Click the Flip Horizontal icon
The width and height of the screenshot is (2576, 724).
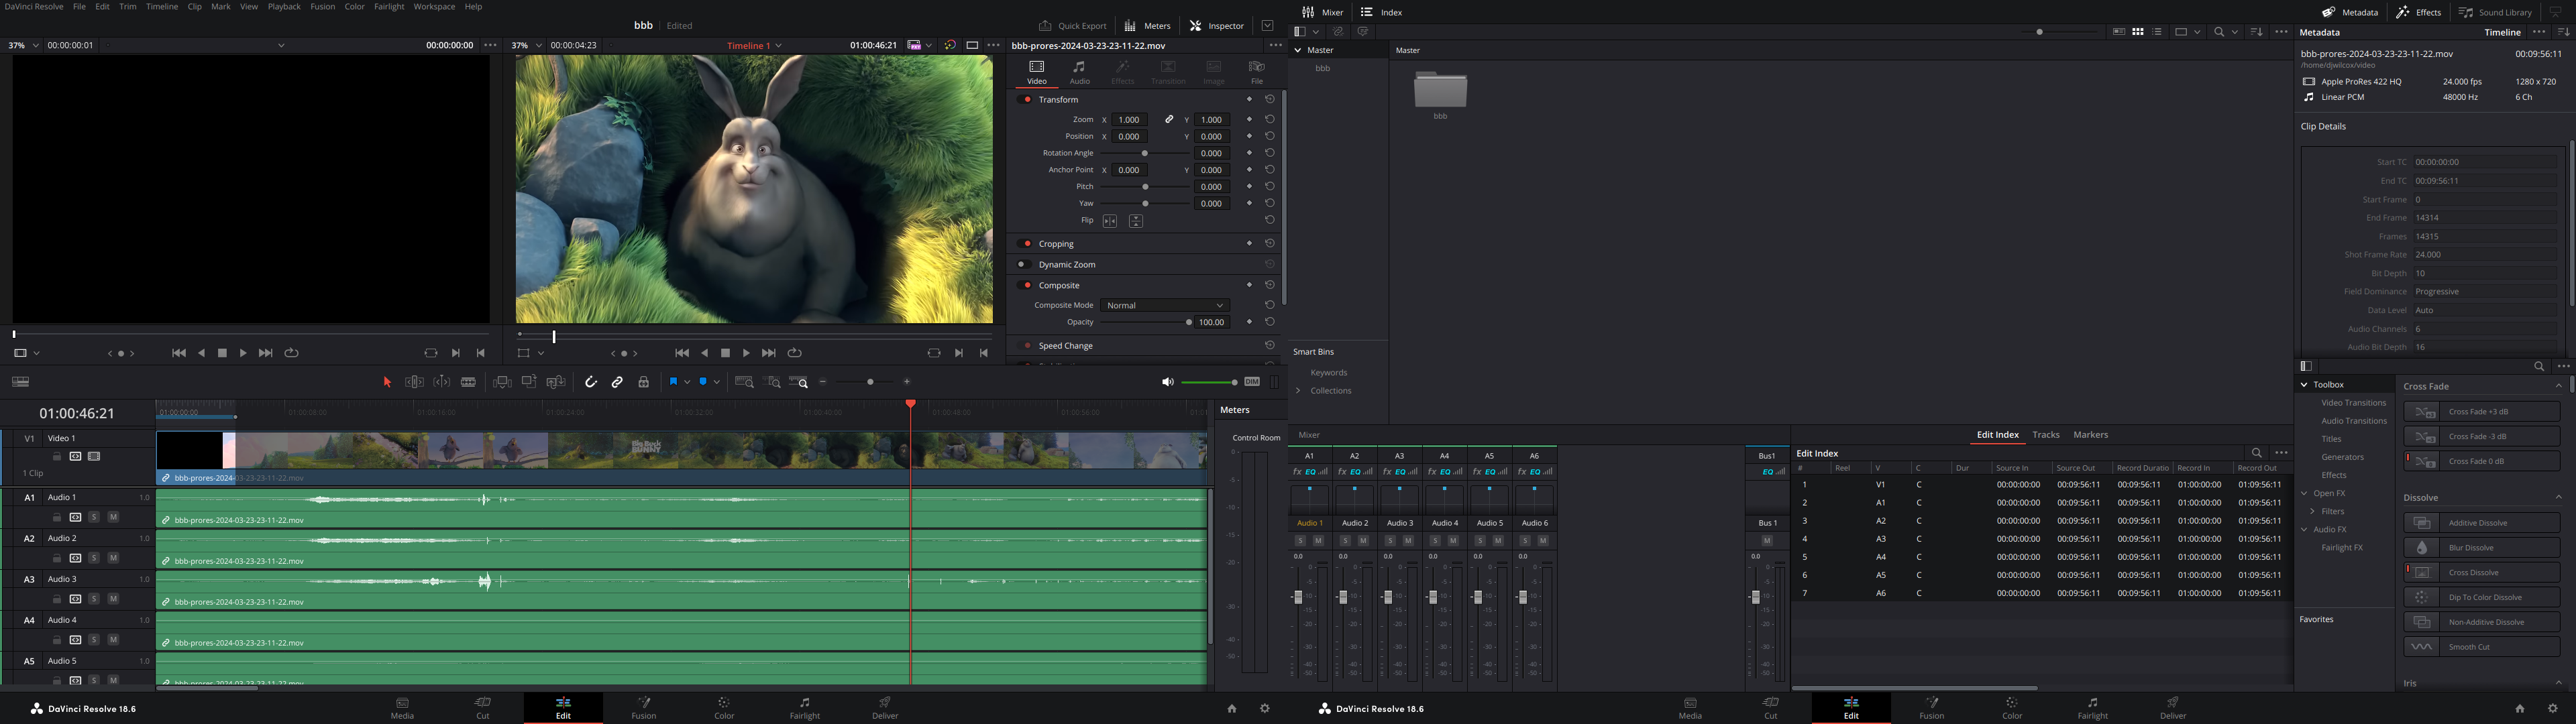coord(1110,221)
